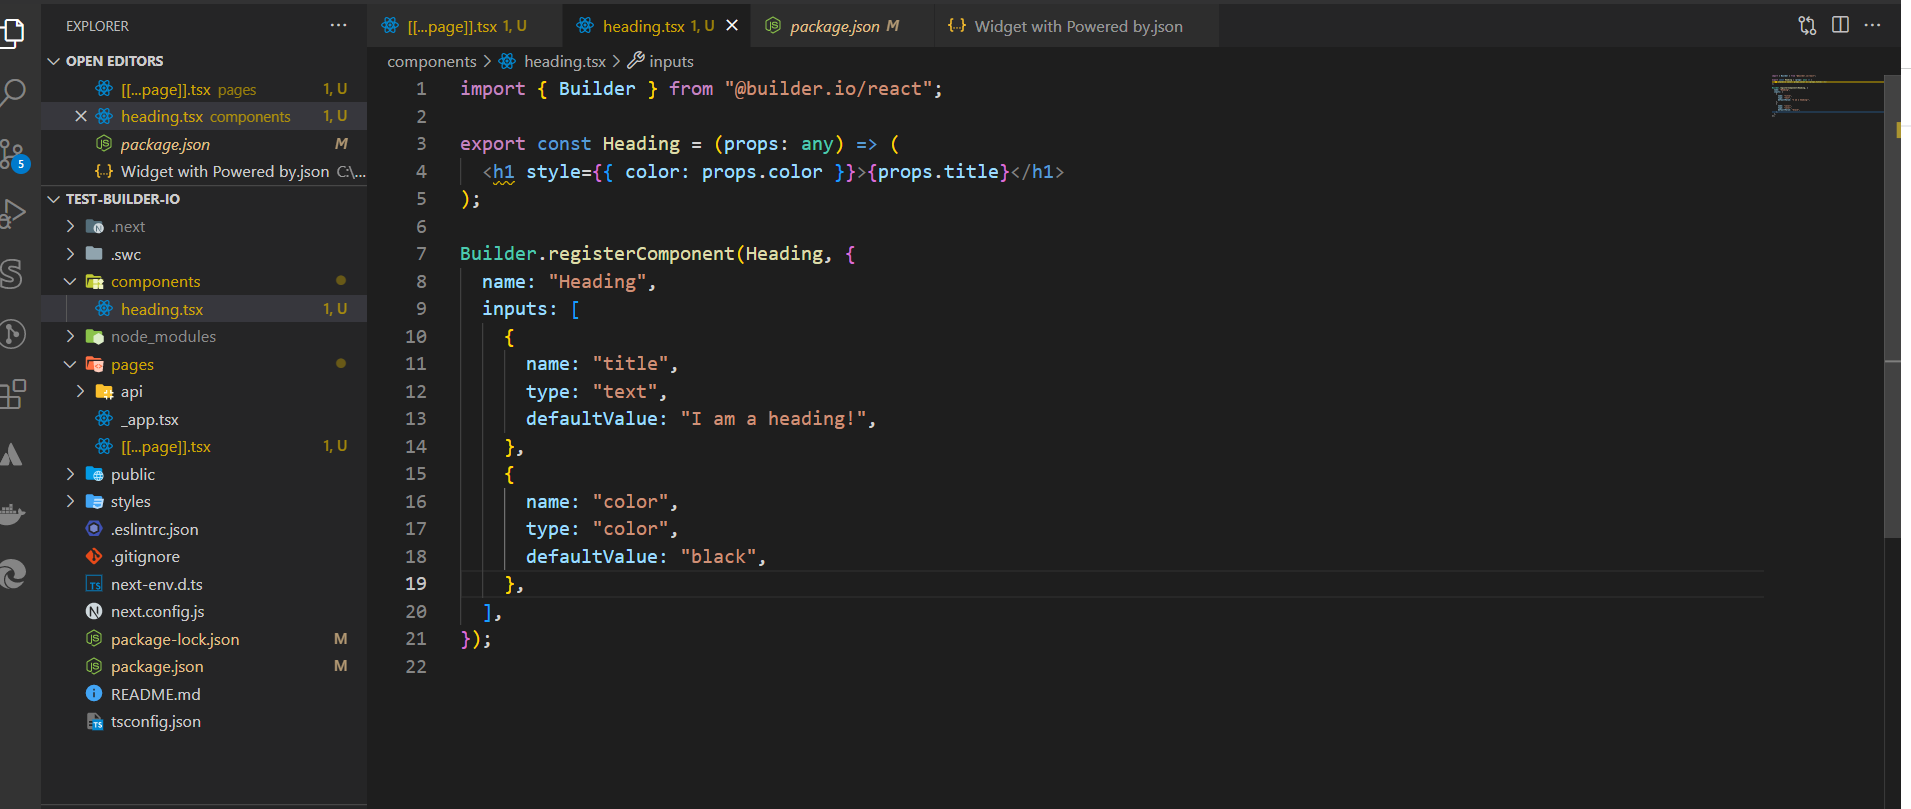Open the Edge browser tools icon

point(13,574)
